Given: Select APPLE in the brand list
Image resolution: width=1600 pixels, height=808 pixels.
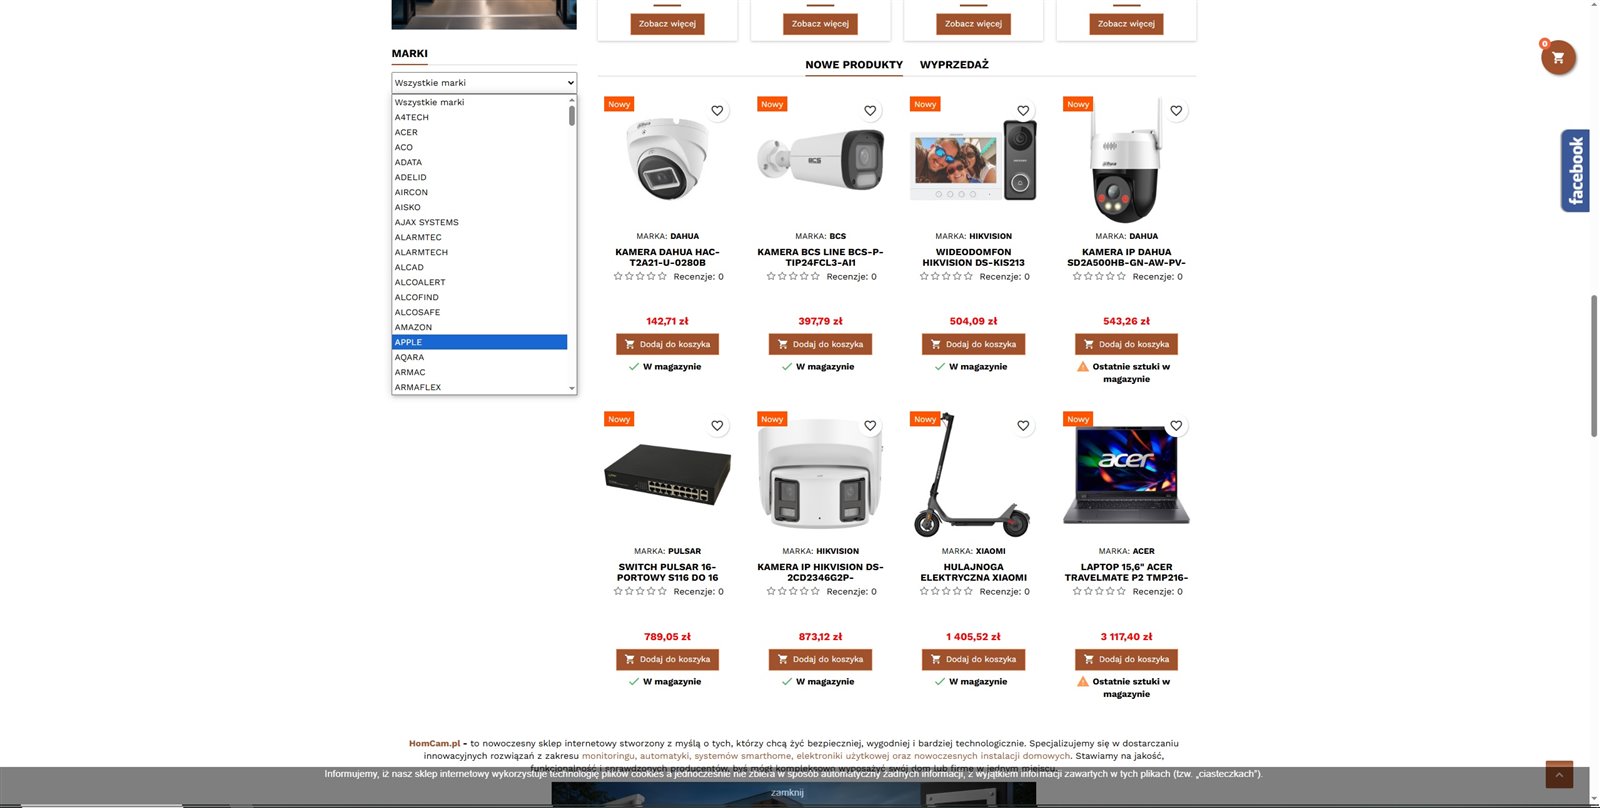Looking at the screenshot, I should pos(480,342).
